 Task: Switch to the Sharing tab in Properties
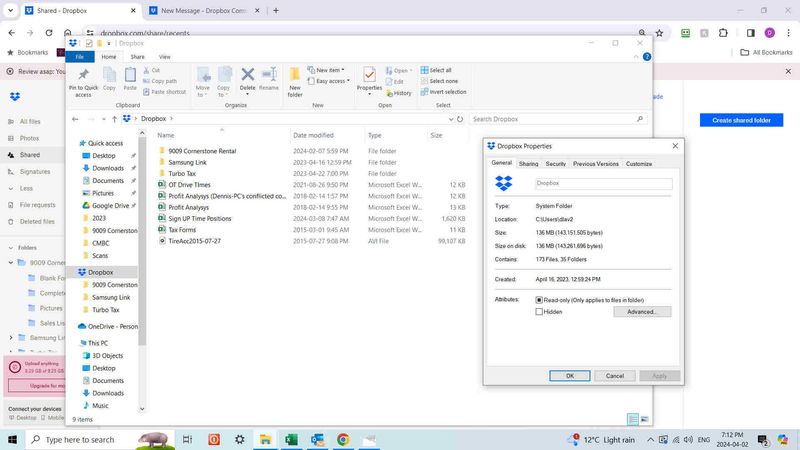point(528,163)
